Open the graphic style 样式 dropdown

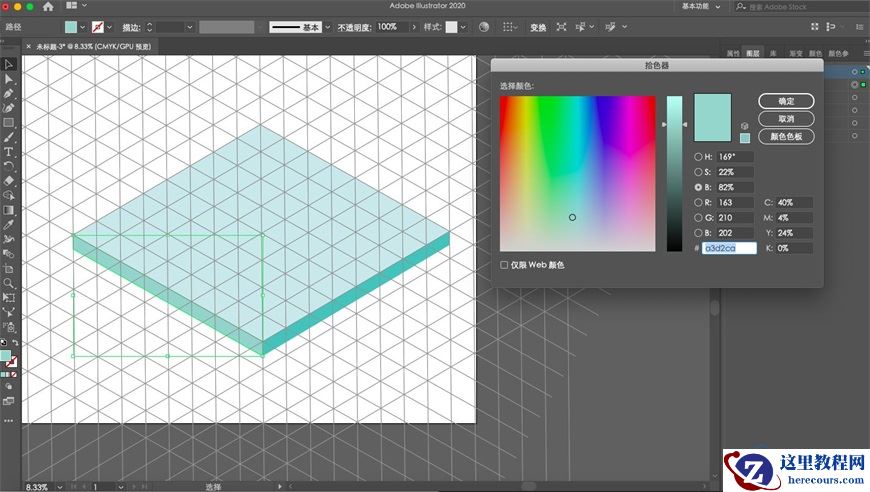[463, 27]
